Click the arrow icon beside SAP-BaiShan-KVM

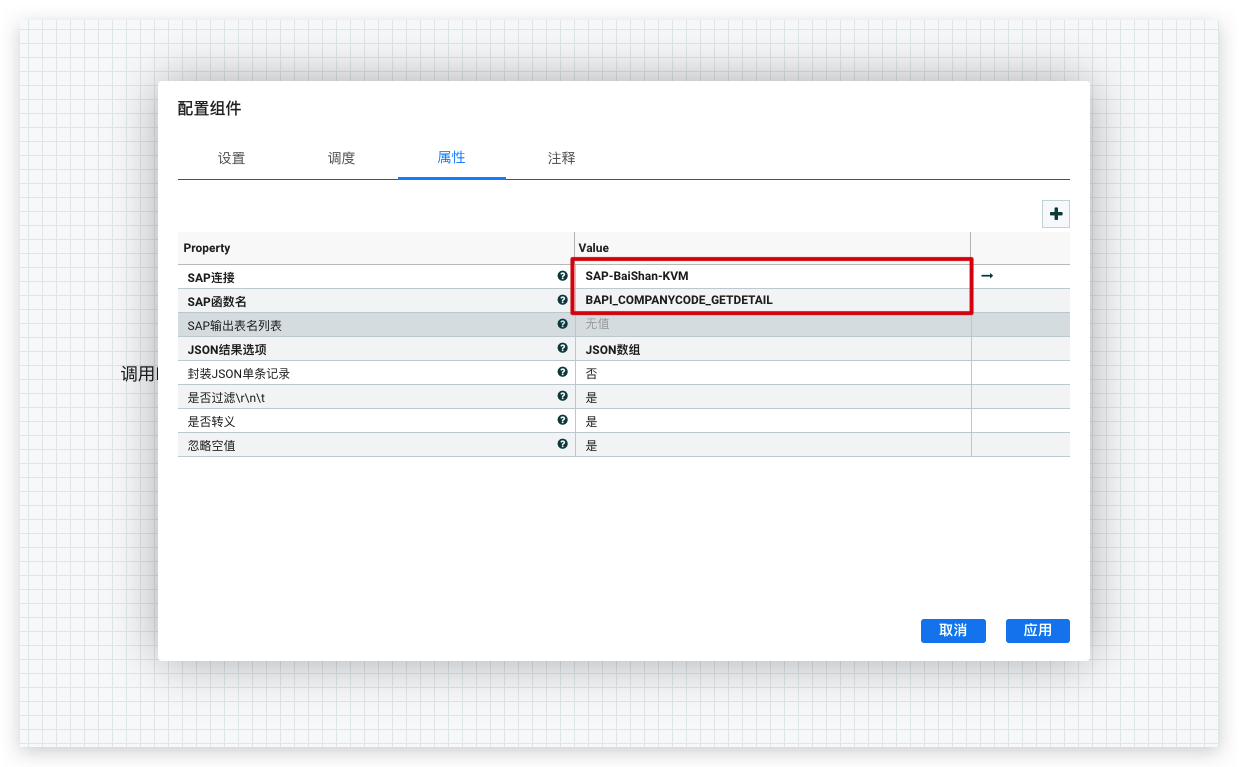pos(987,276)
